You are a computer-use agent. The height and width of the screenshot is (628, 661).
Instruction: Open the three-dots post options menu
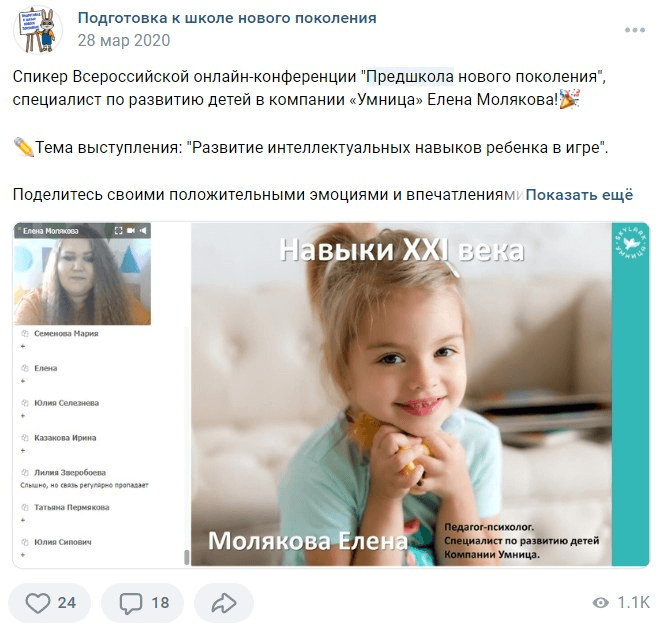pos(635,30)
